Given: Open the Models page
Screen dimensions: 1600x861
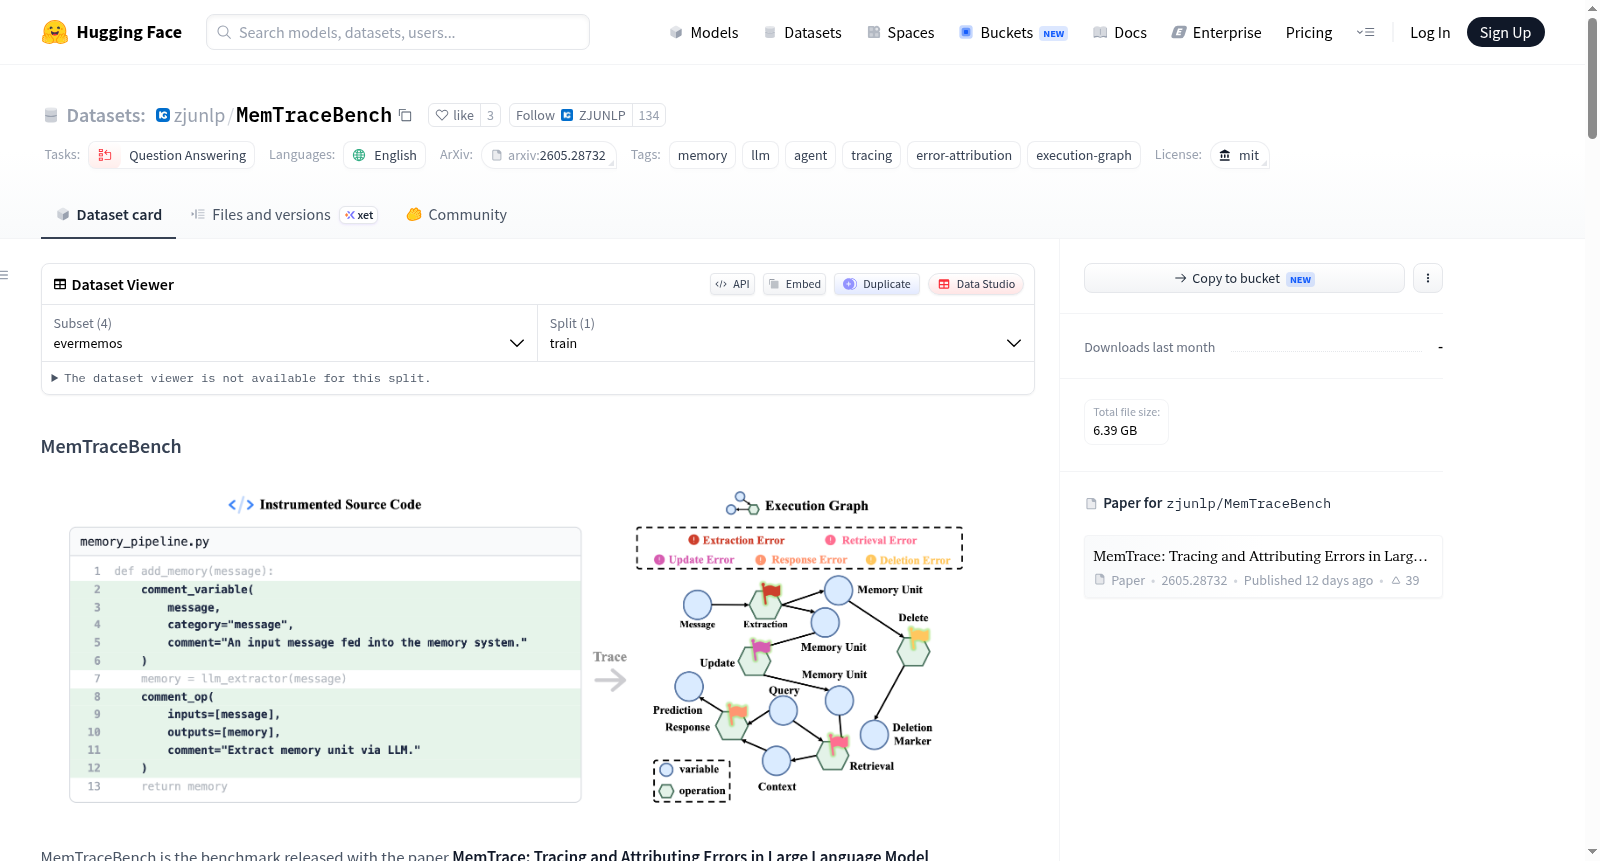Looking at the screenshot, I should pyautogui.click(x=704, y=32).
